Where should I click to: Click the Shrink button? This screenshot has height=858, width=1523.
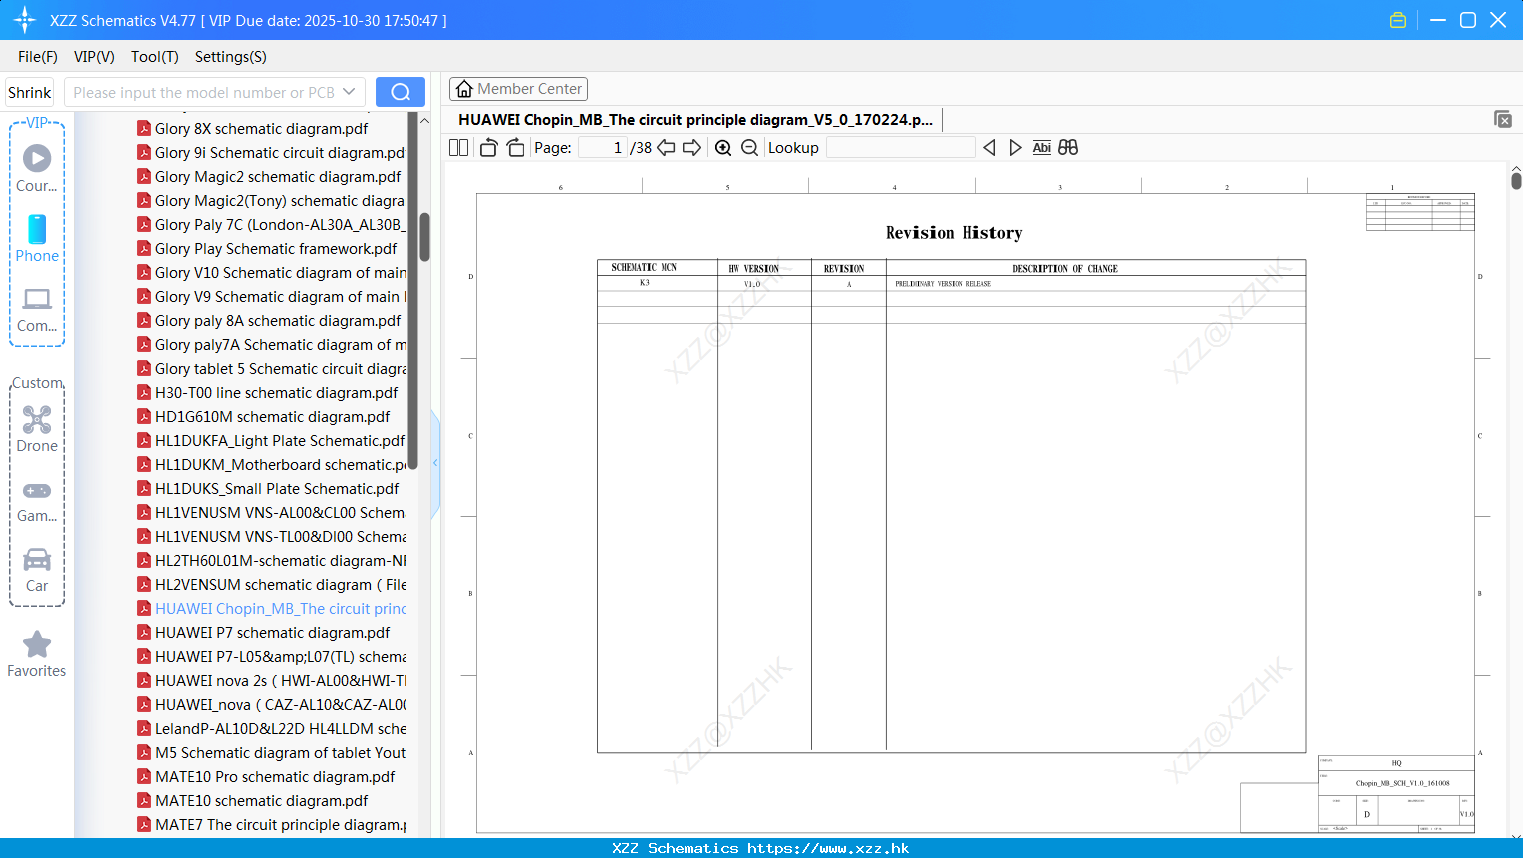[x=30, y=92]
